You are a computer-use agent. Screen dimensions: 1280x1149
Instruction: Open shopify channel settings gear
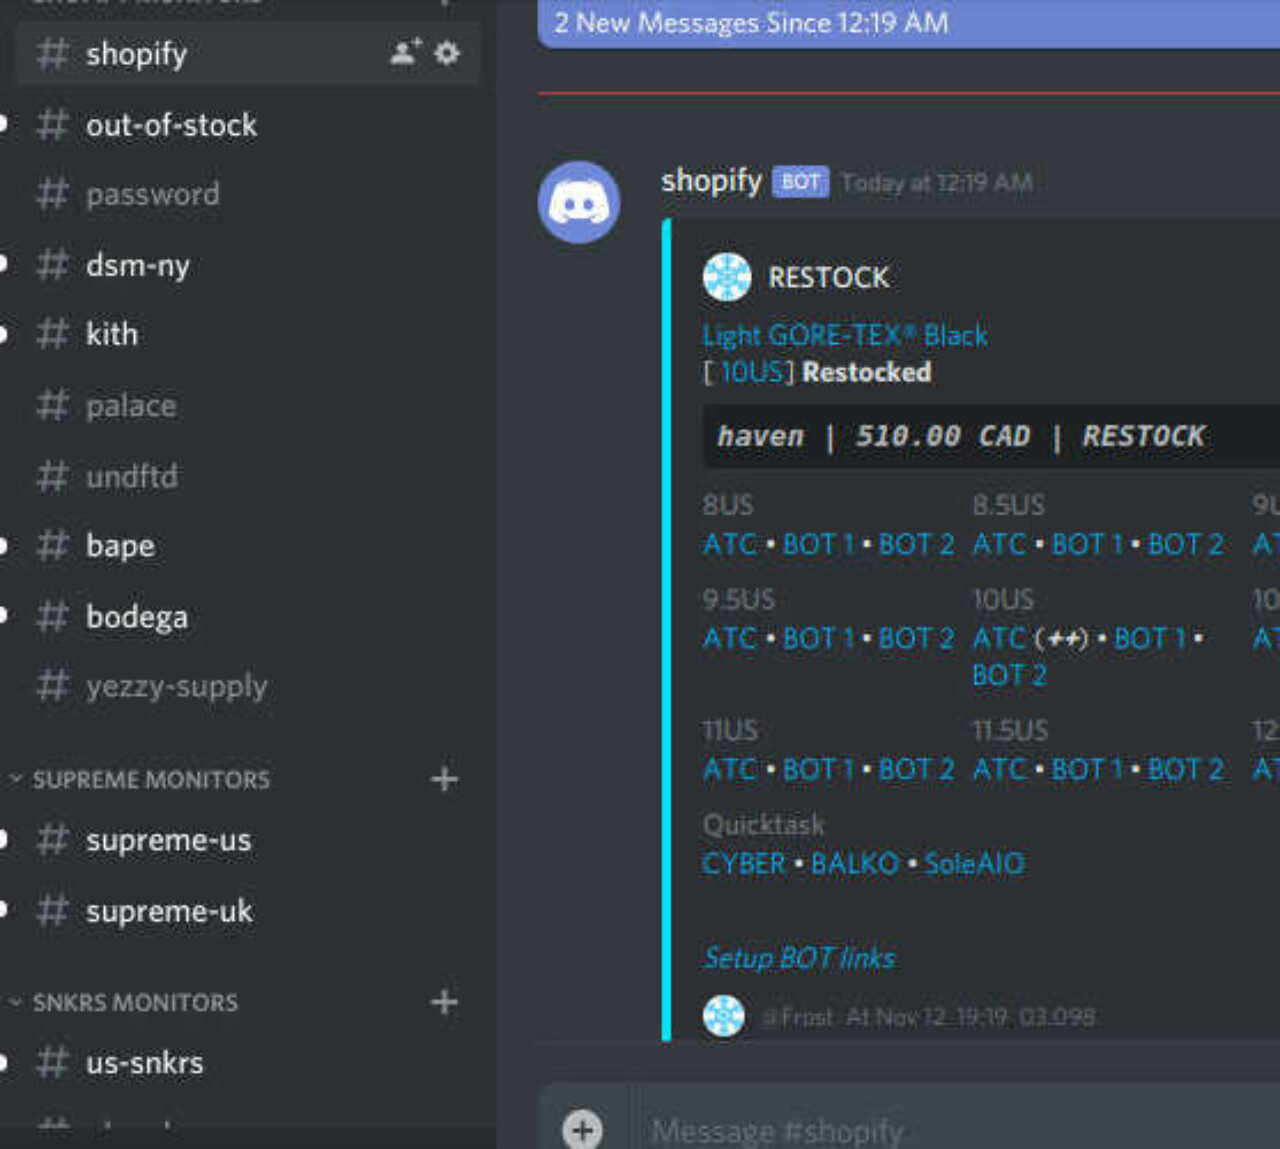[x=447, y=52]
